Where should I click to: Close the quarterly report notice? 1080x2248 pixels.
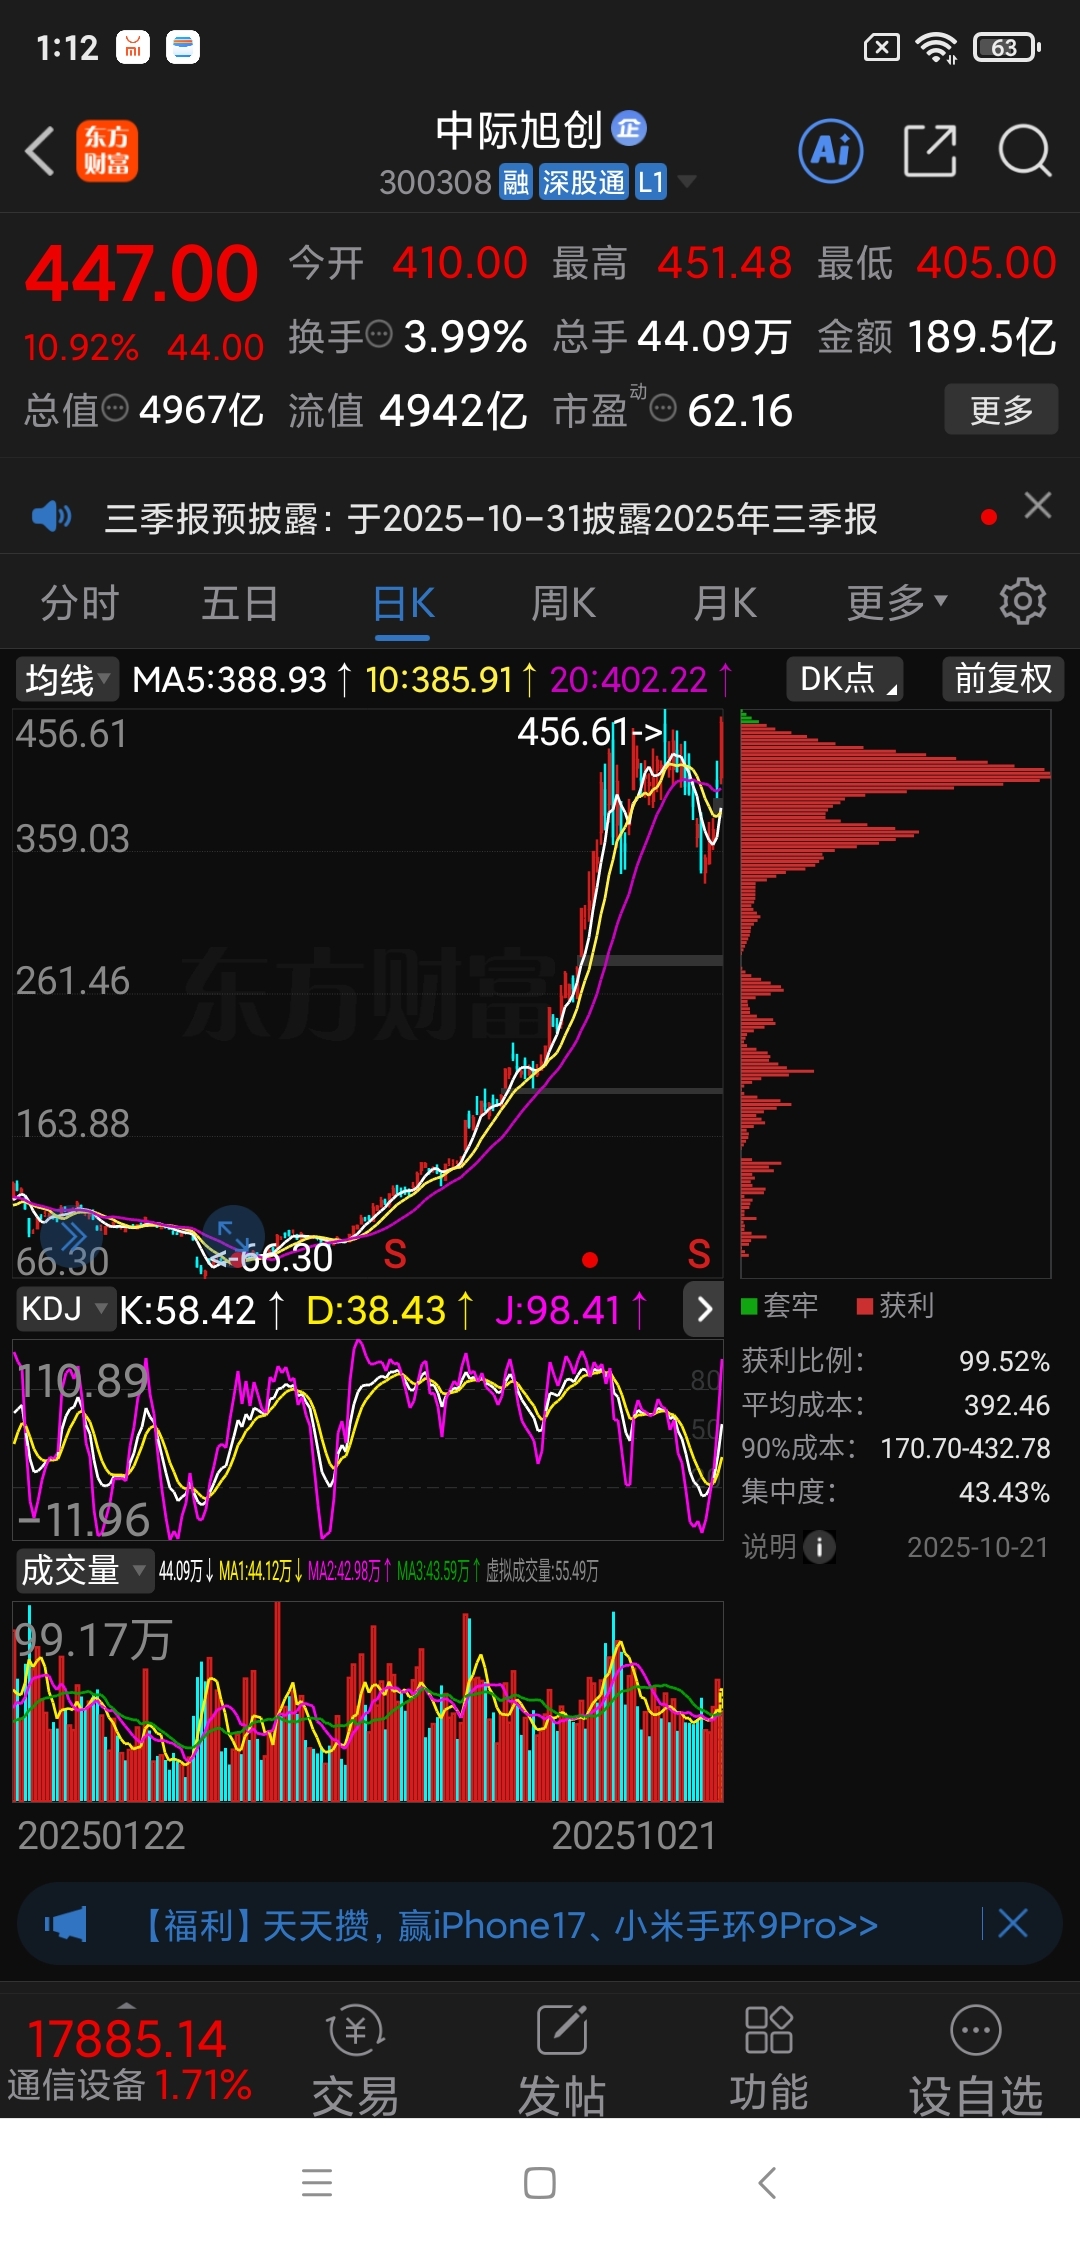(x=1038, y=506)
